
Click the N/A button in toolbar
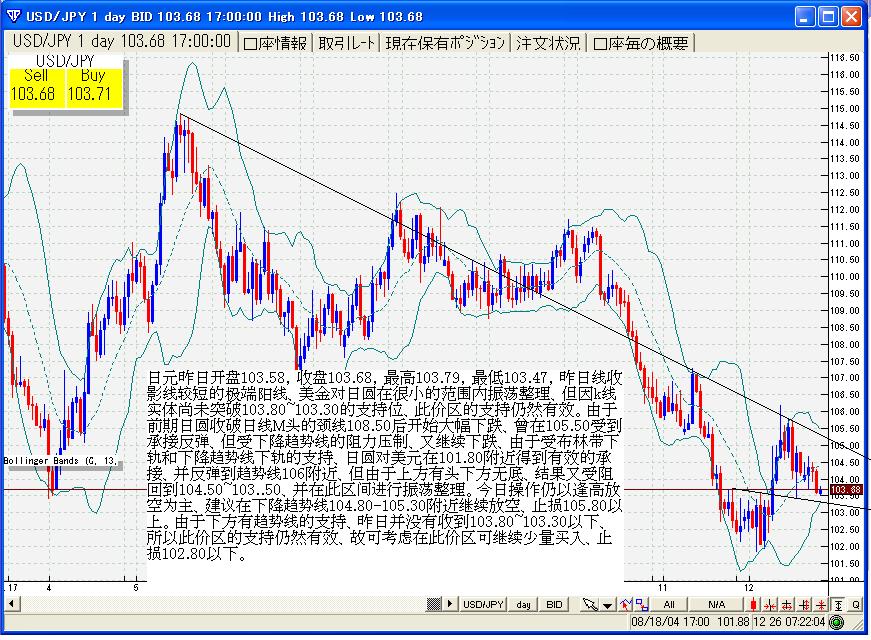[x=716, y=604]
